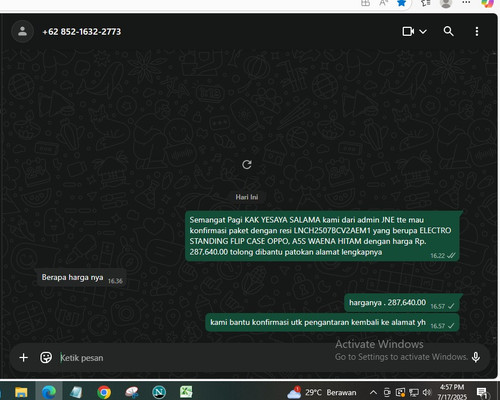The height and width of the screenshot is (400, 500).
Task: Select the message harganya . 287,640.00
Action: tap(402, 303)
